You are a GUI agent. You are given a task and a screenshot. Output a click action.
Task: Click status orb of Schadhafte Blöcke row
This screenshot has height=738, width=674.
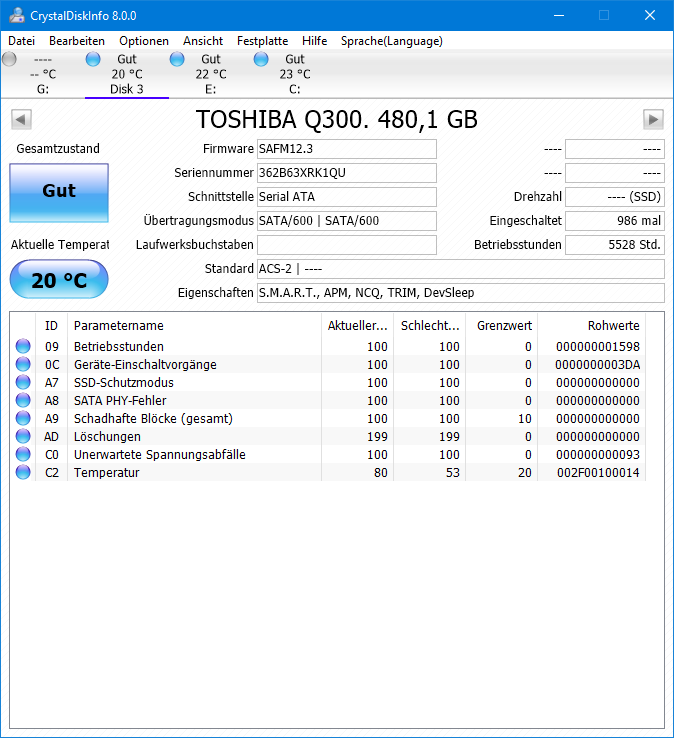tap(23, 418)
